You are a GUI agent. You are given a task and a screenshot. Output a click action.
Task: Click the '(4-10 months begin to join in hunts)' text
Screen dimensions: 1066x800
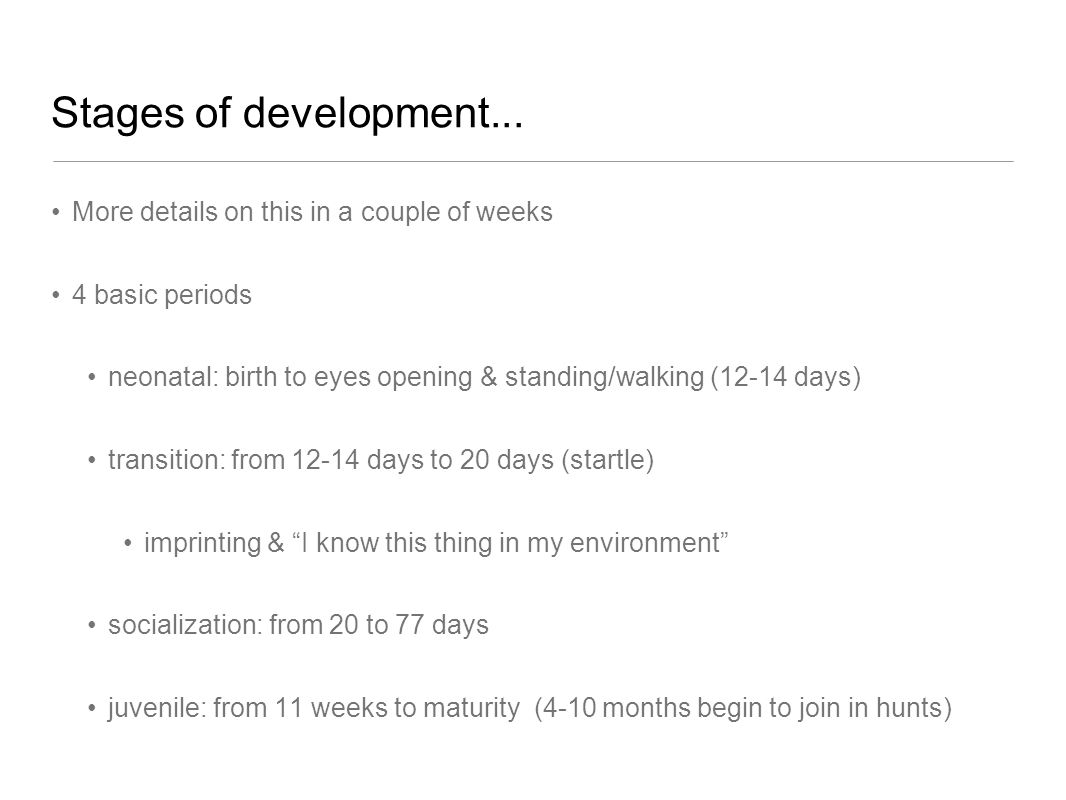point(743,708)
